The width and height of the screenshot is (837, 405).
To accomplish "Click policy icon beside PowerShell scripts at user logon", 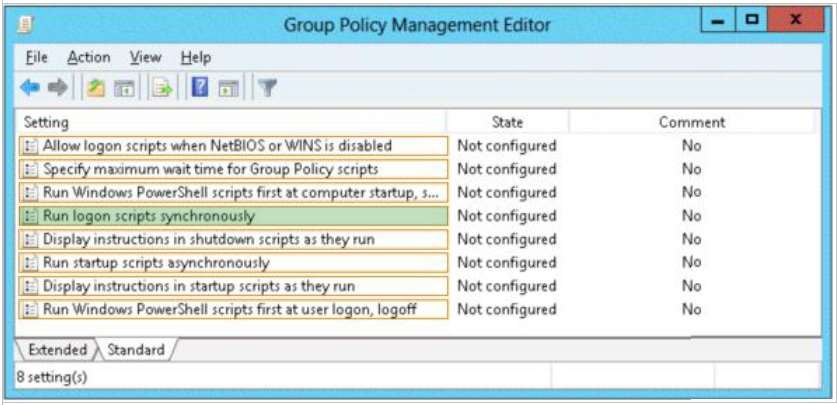I will pos(30,309).
